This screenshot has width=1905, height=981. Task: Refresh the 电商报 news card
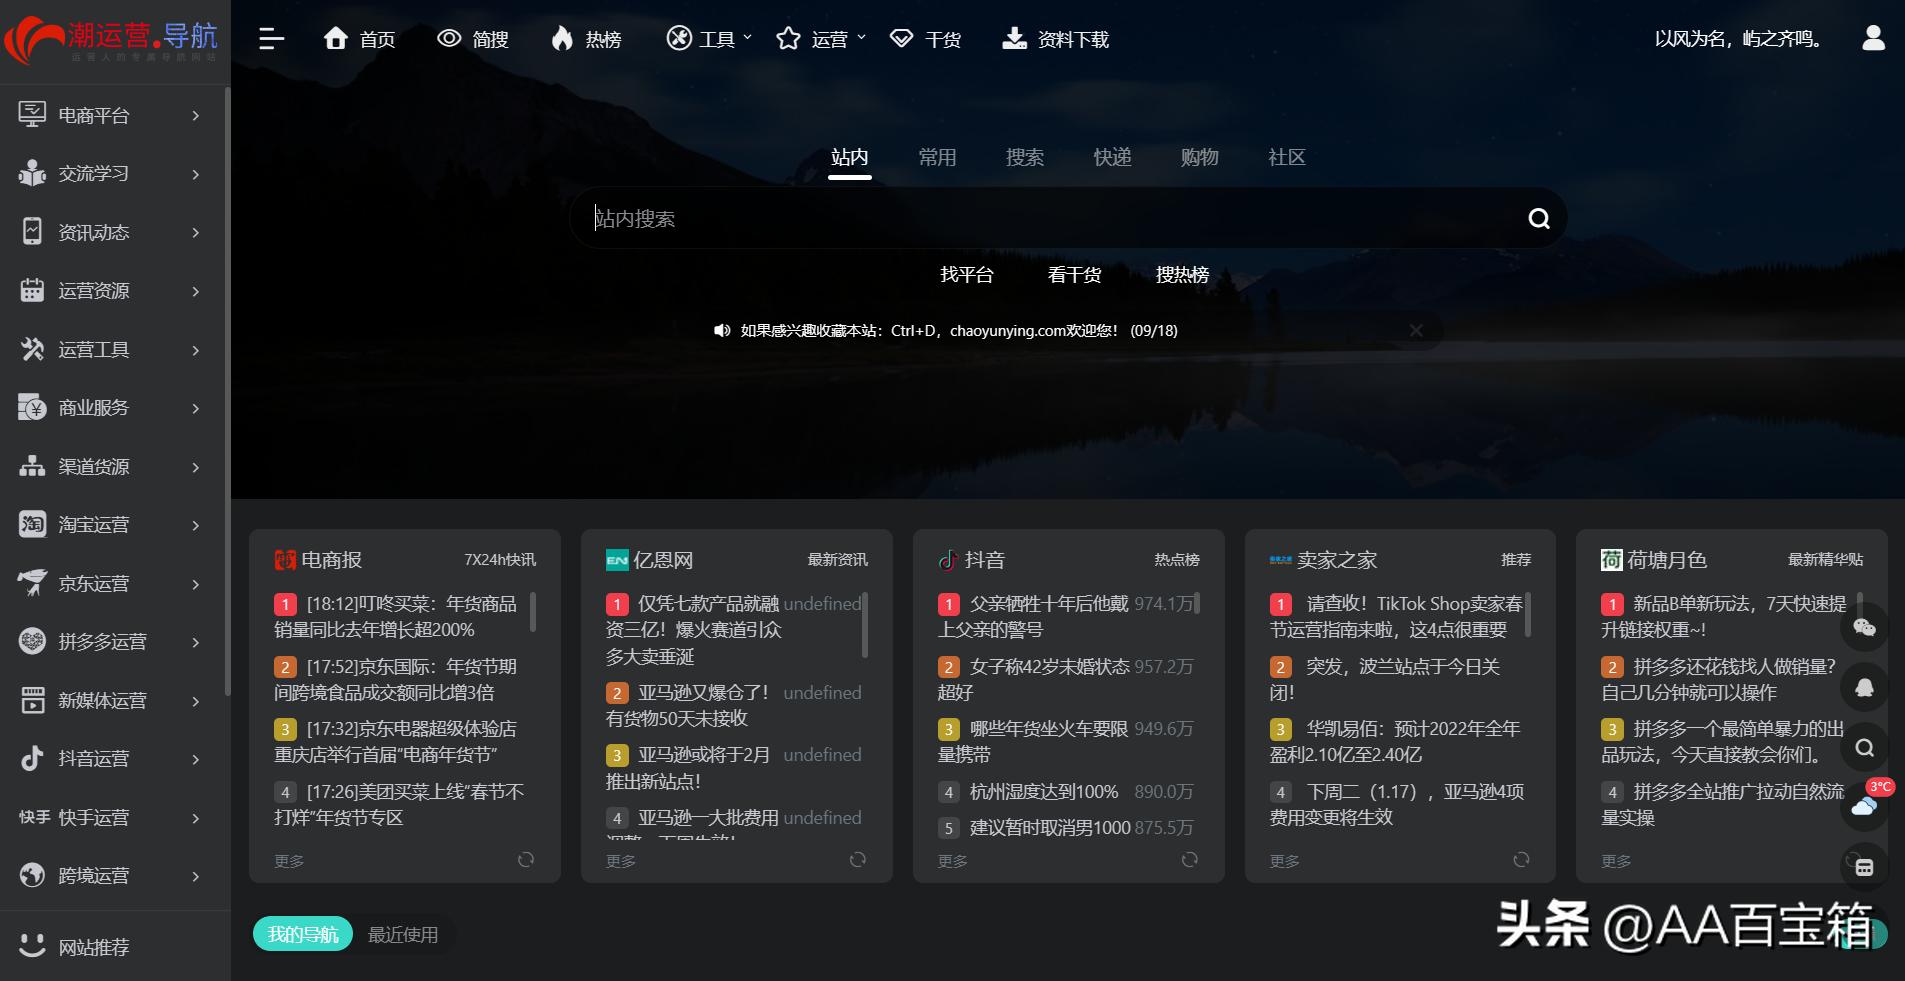pos(527,859)
